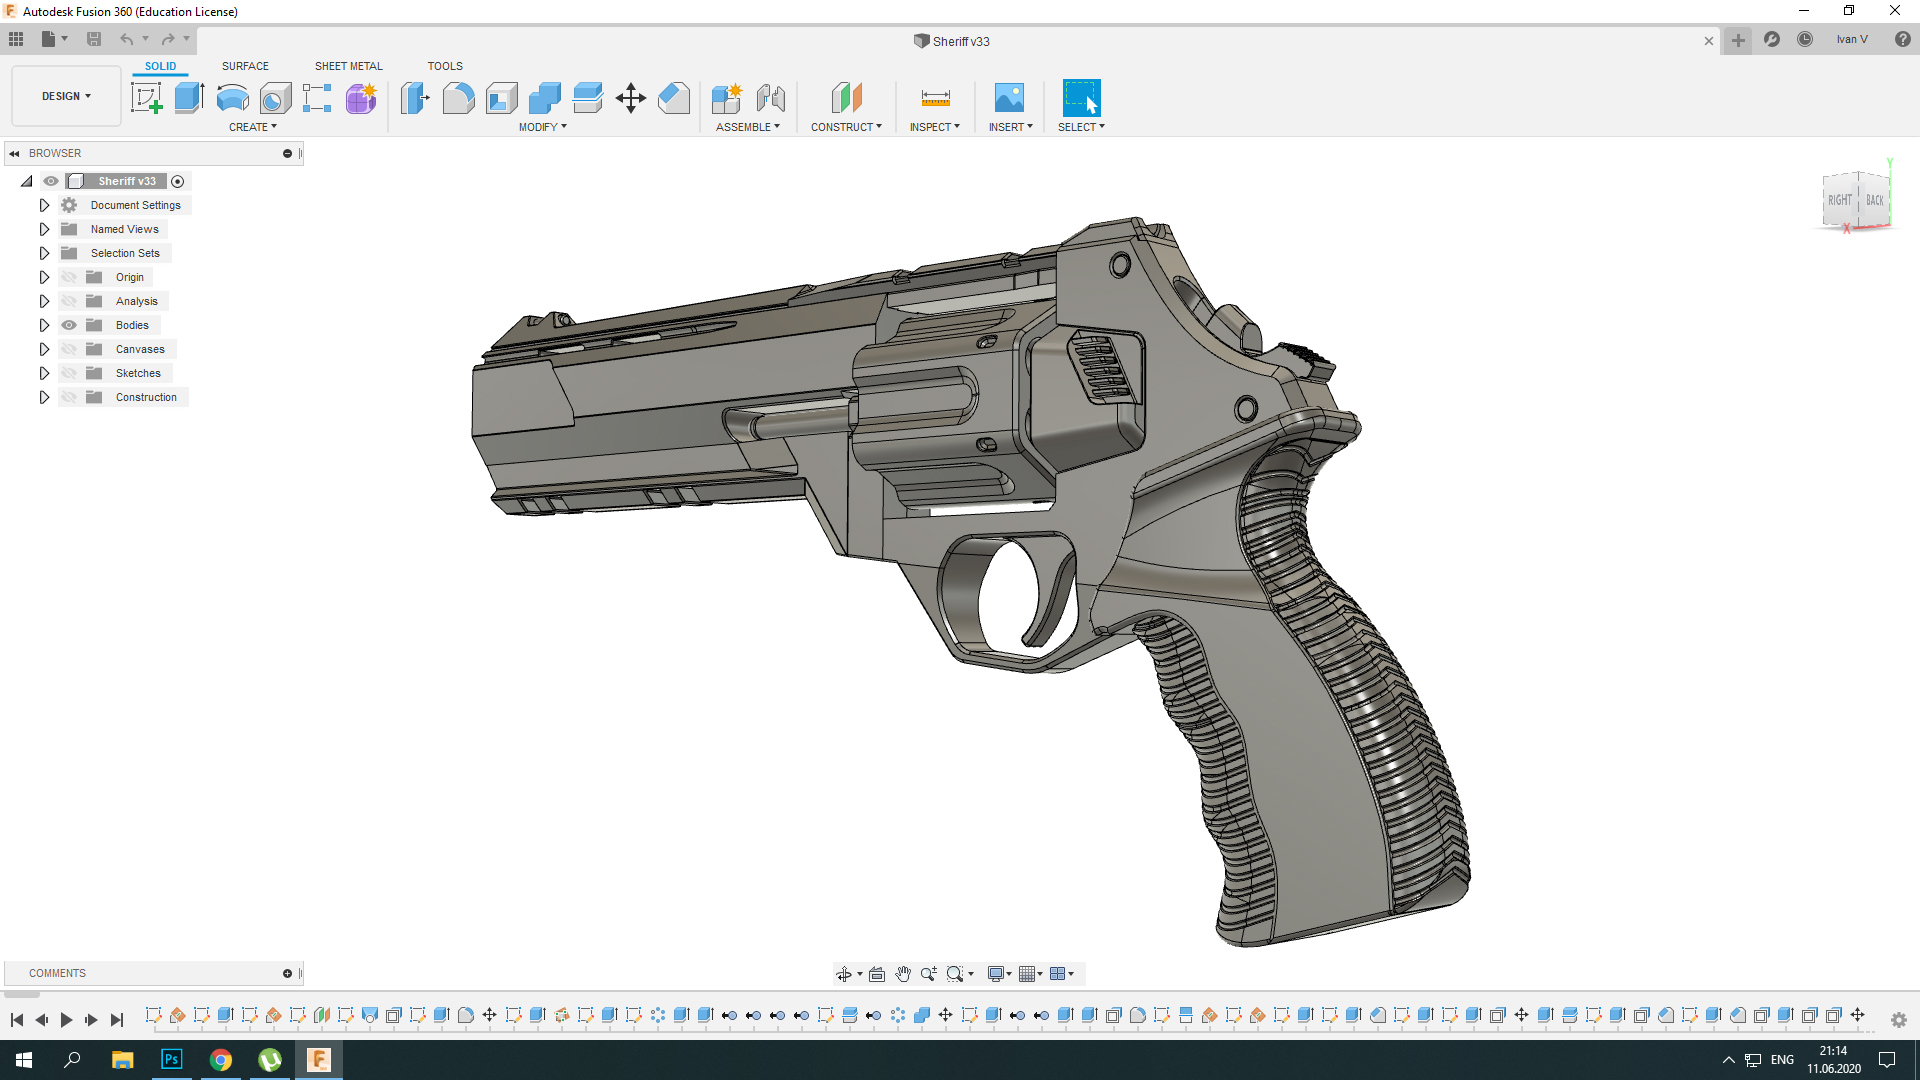Viewport: 1920px width, 1080px height.
Task: Select the Pan tool in navigation bar
Action: click(x=903, y=973)
